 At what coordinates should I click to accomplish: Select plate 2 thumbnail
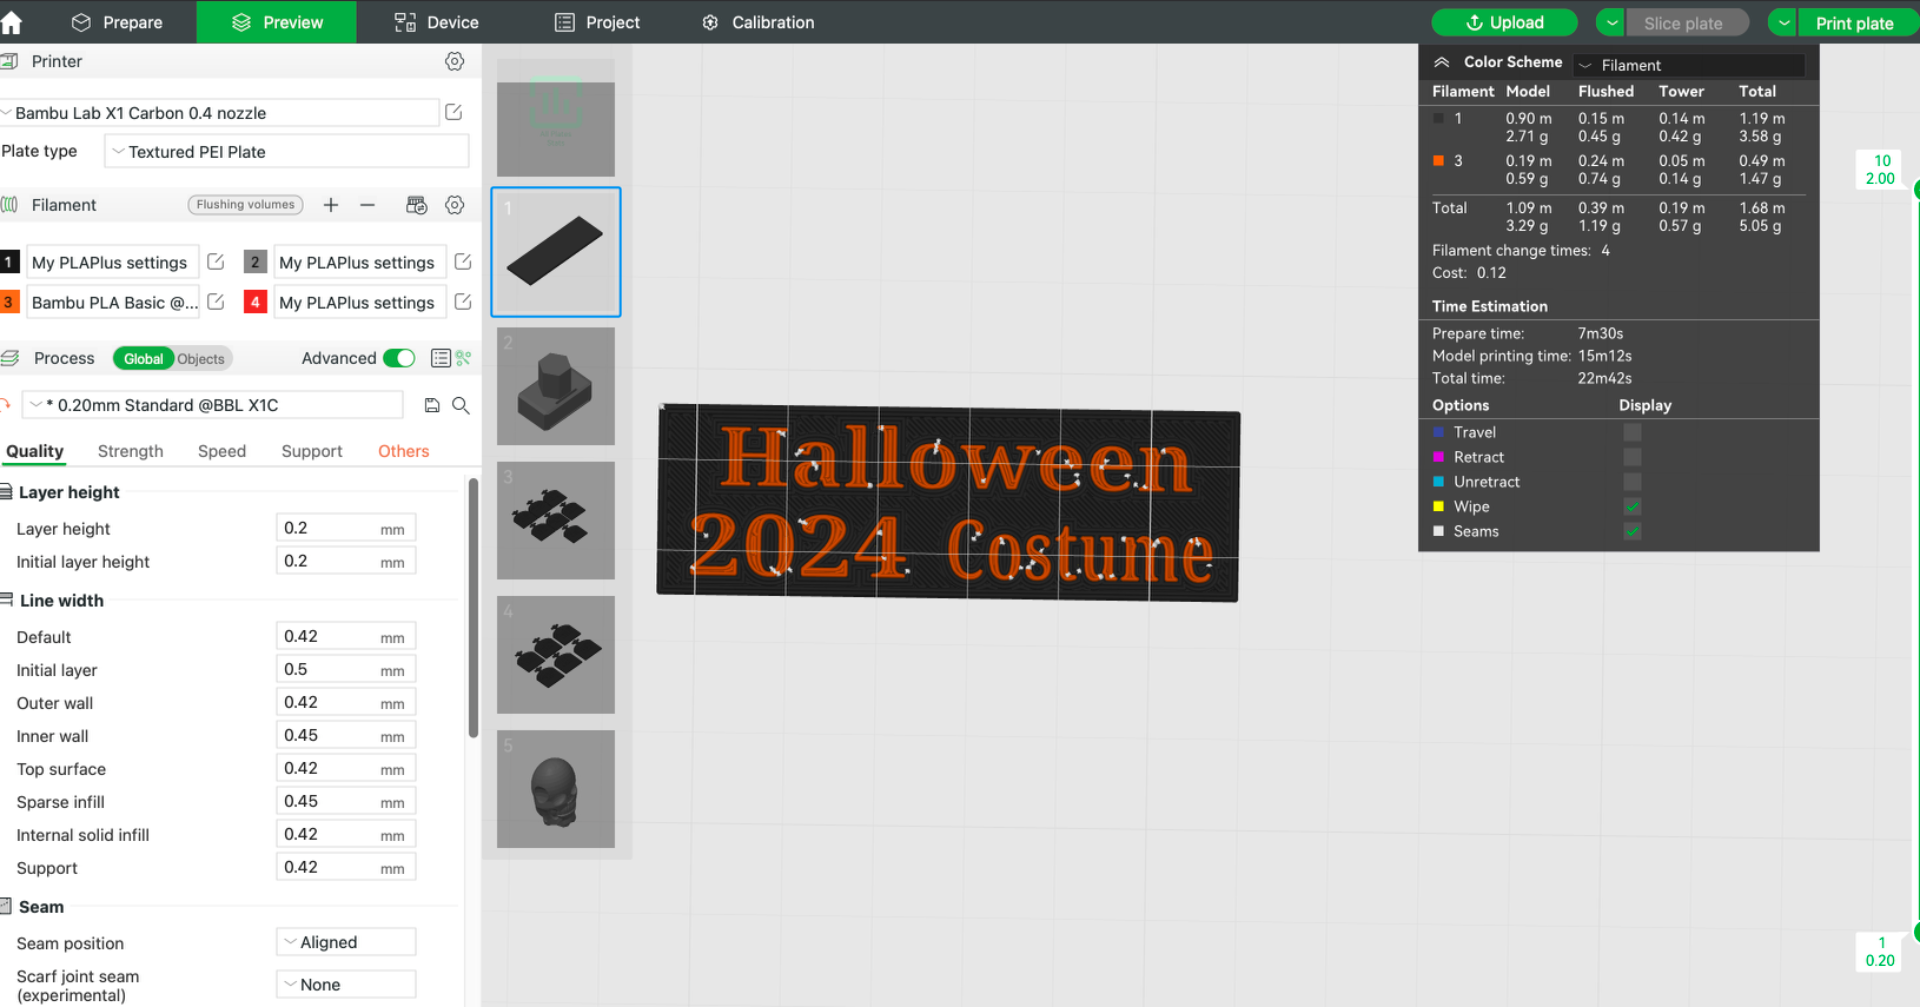[x=556, y=386]
